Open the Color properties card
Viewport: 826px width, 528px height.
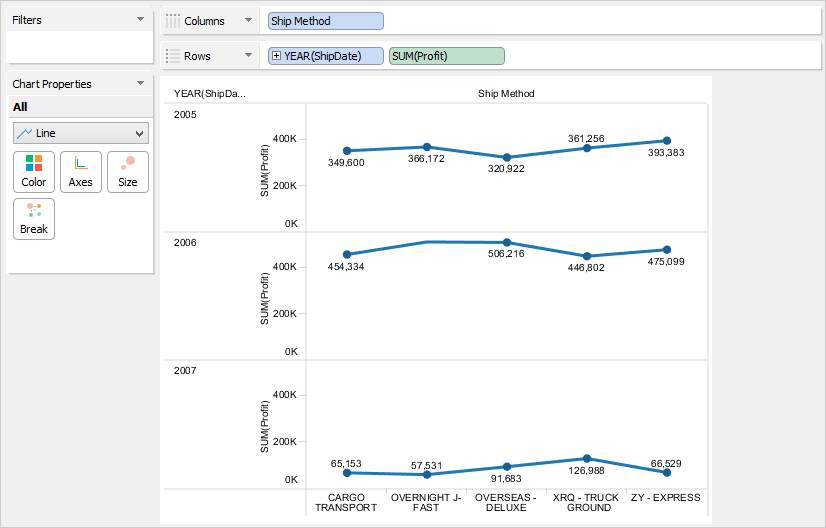coord(34,171)
